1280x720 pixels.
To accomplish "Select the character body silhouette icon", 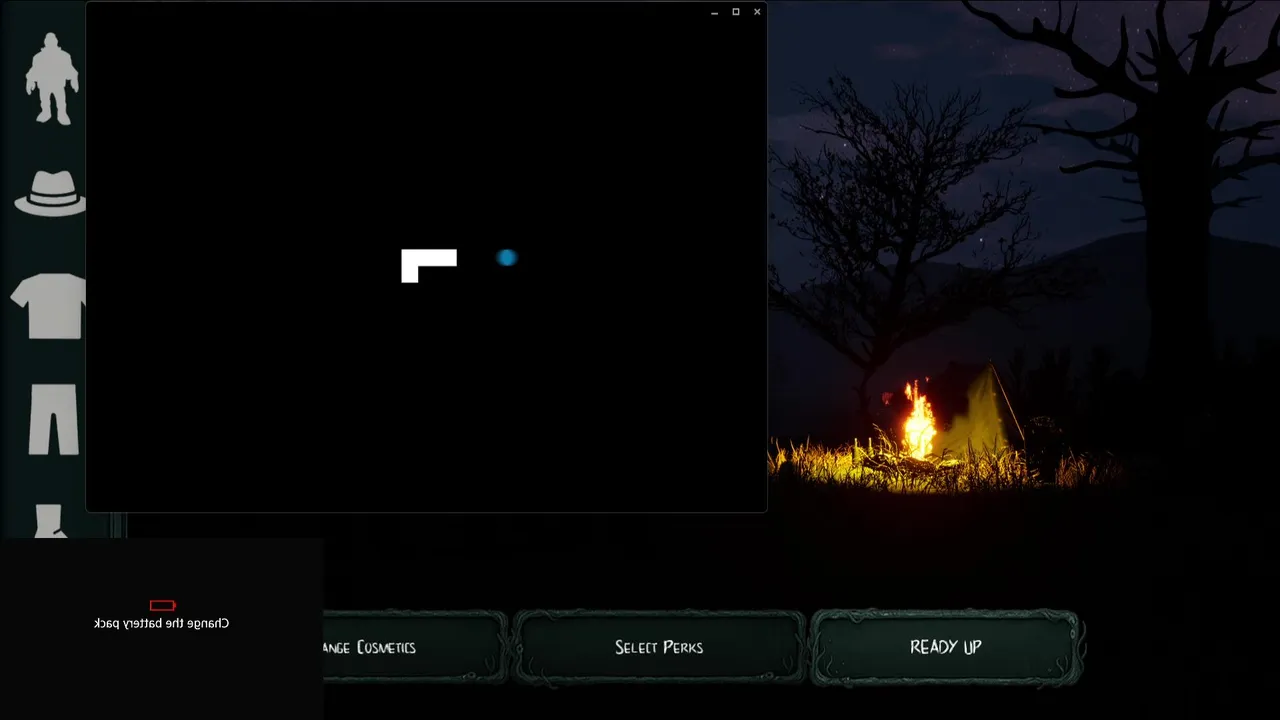I will pyautogui.click(x=52, y=79).
